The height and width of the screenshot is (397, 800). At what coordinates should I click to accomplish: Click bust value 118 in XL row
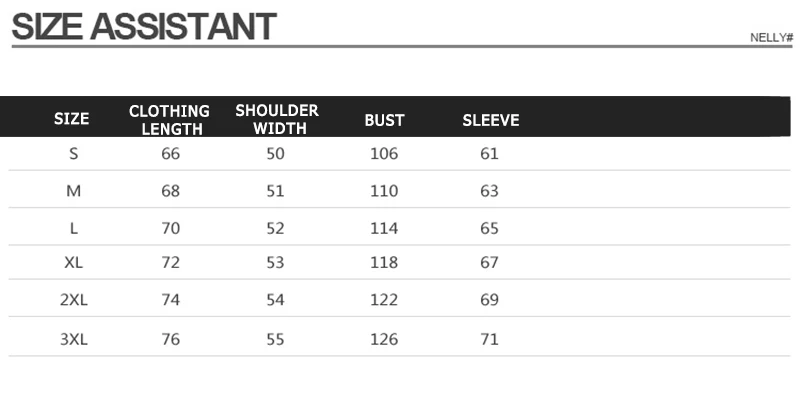(384, 262)
